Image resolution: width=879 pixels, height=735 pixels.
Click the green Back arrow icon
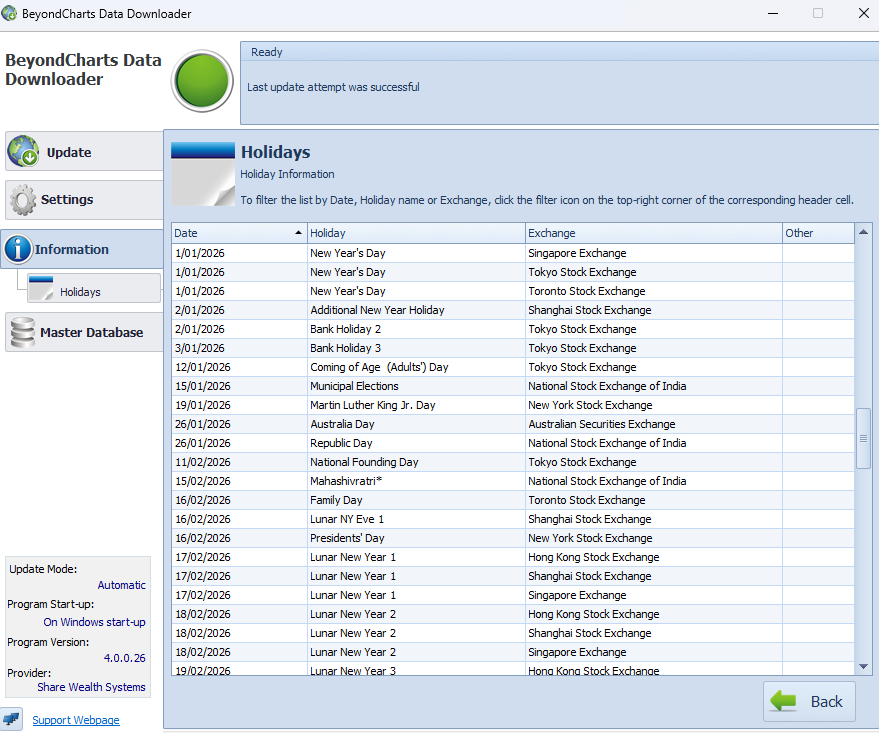click(x=785, y=701)
